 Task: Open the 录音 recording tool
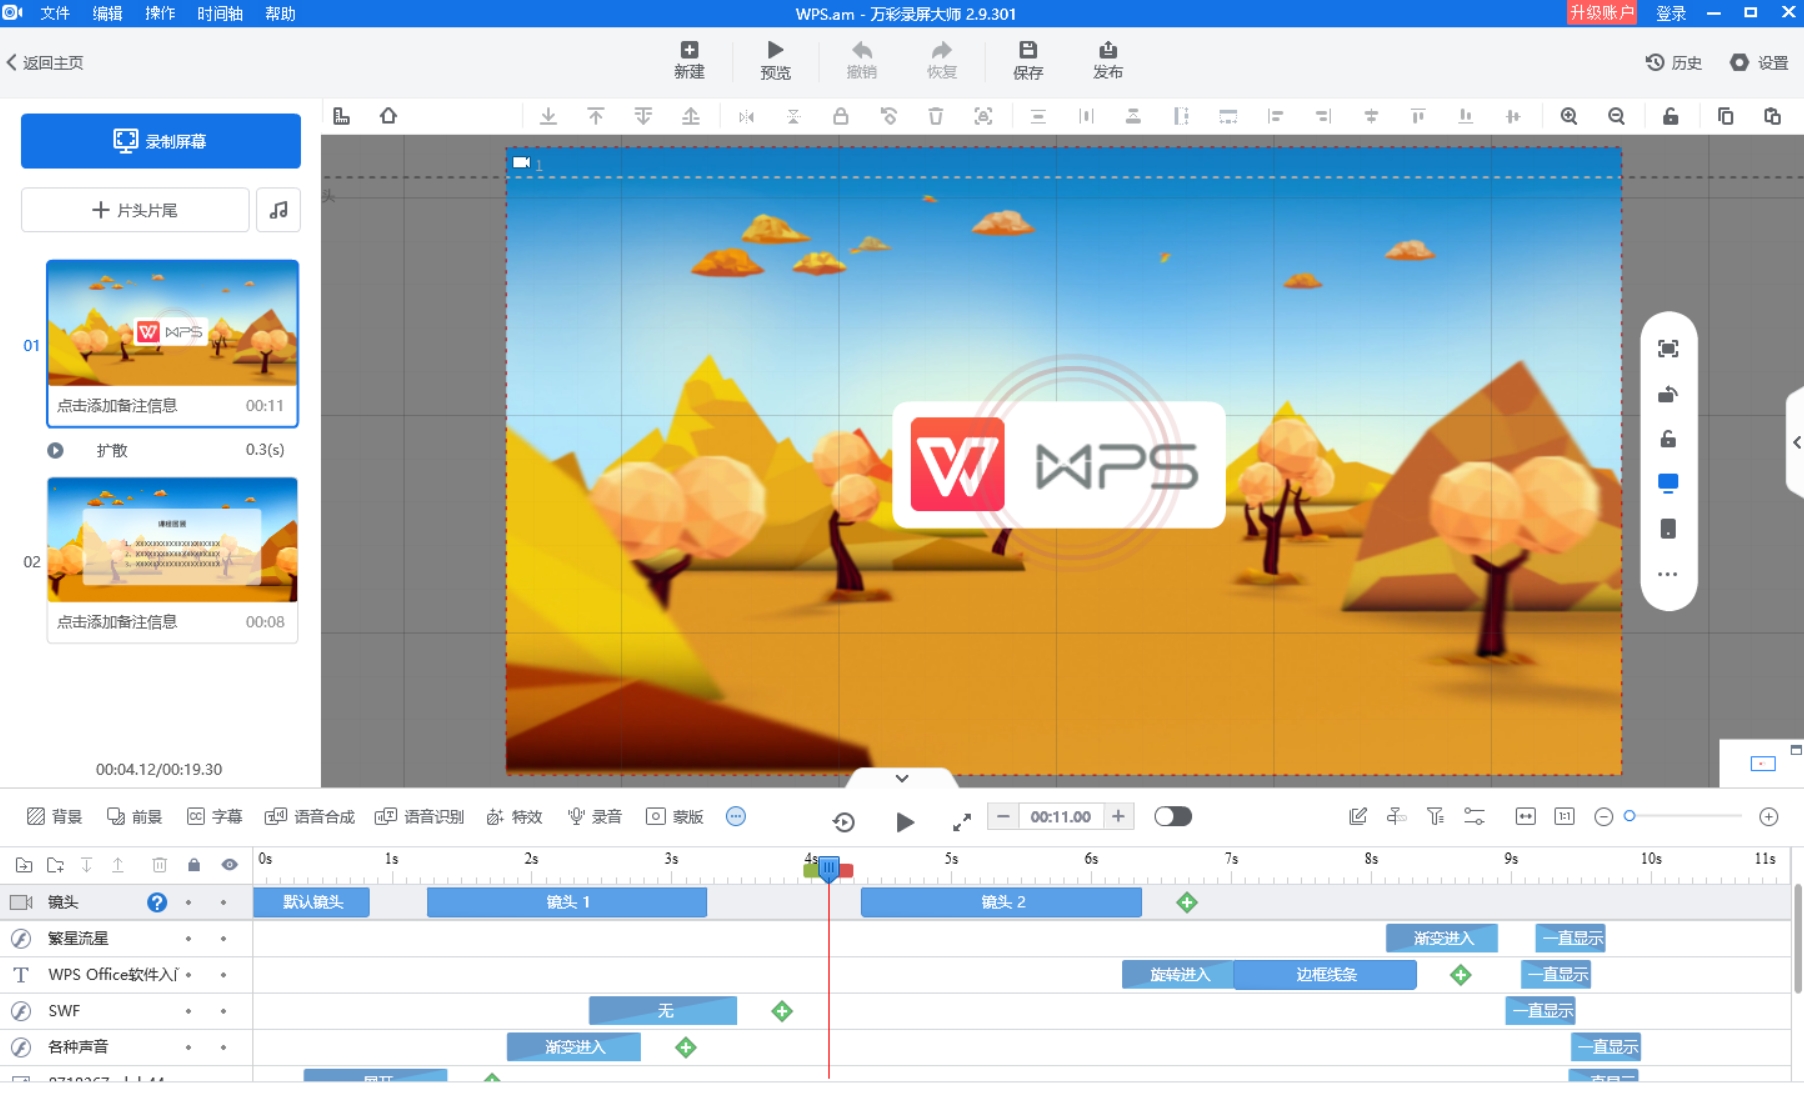coord(594,817)
